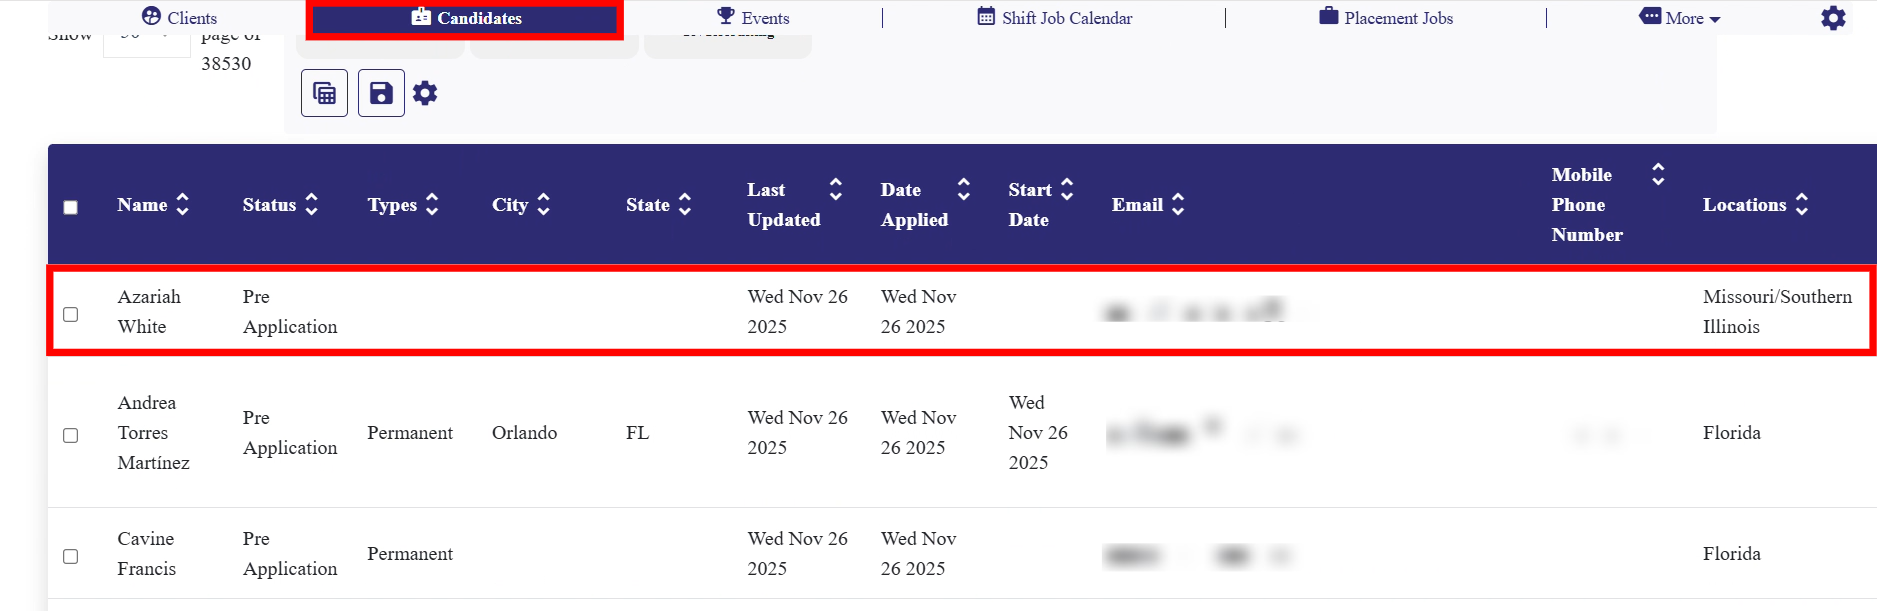Open settings gear in top navigation

tap(1833, 18)
